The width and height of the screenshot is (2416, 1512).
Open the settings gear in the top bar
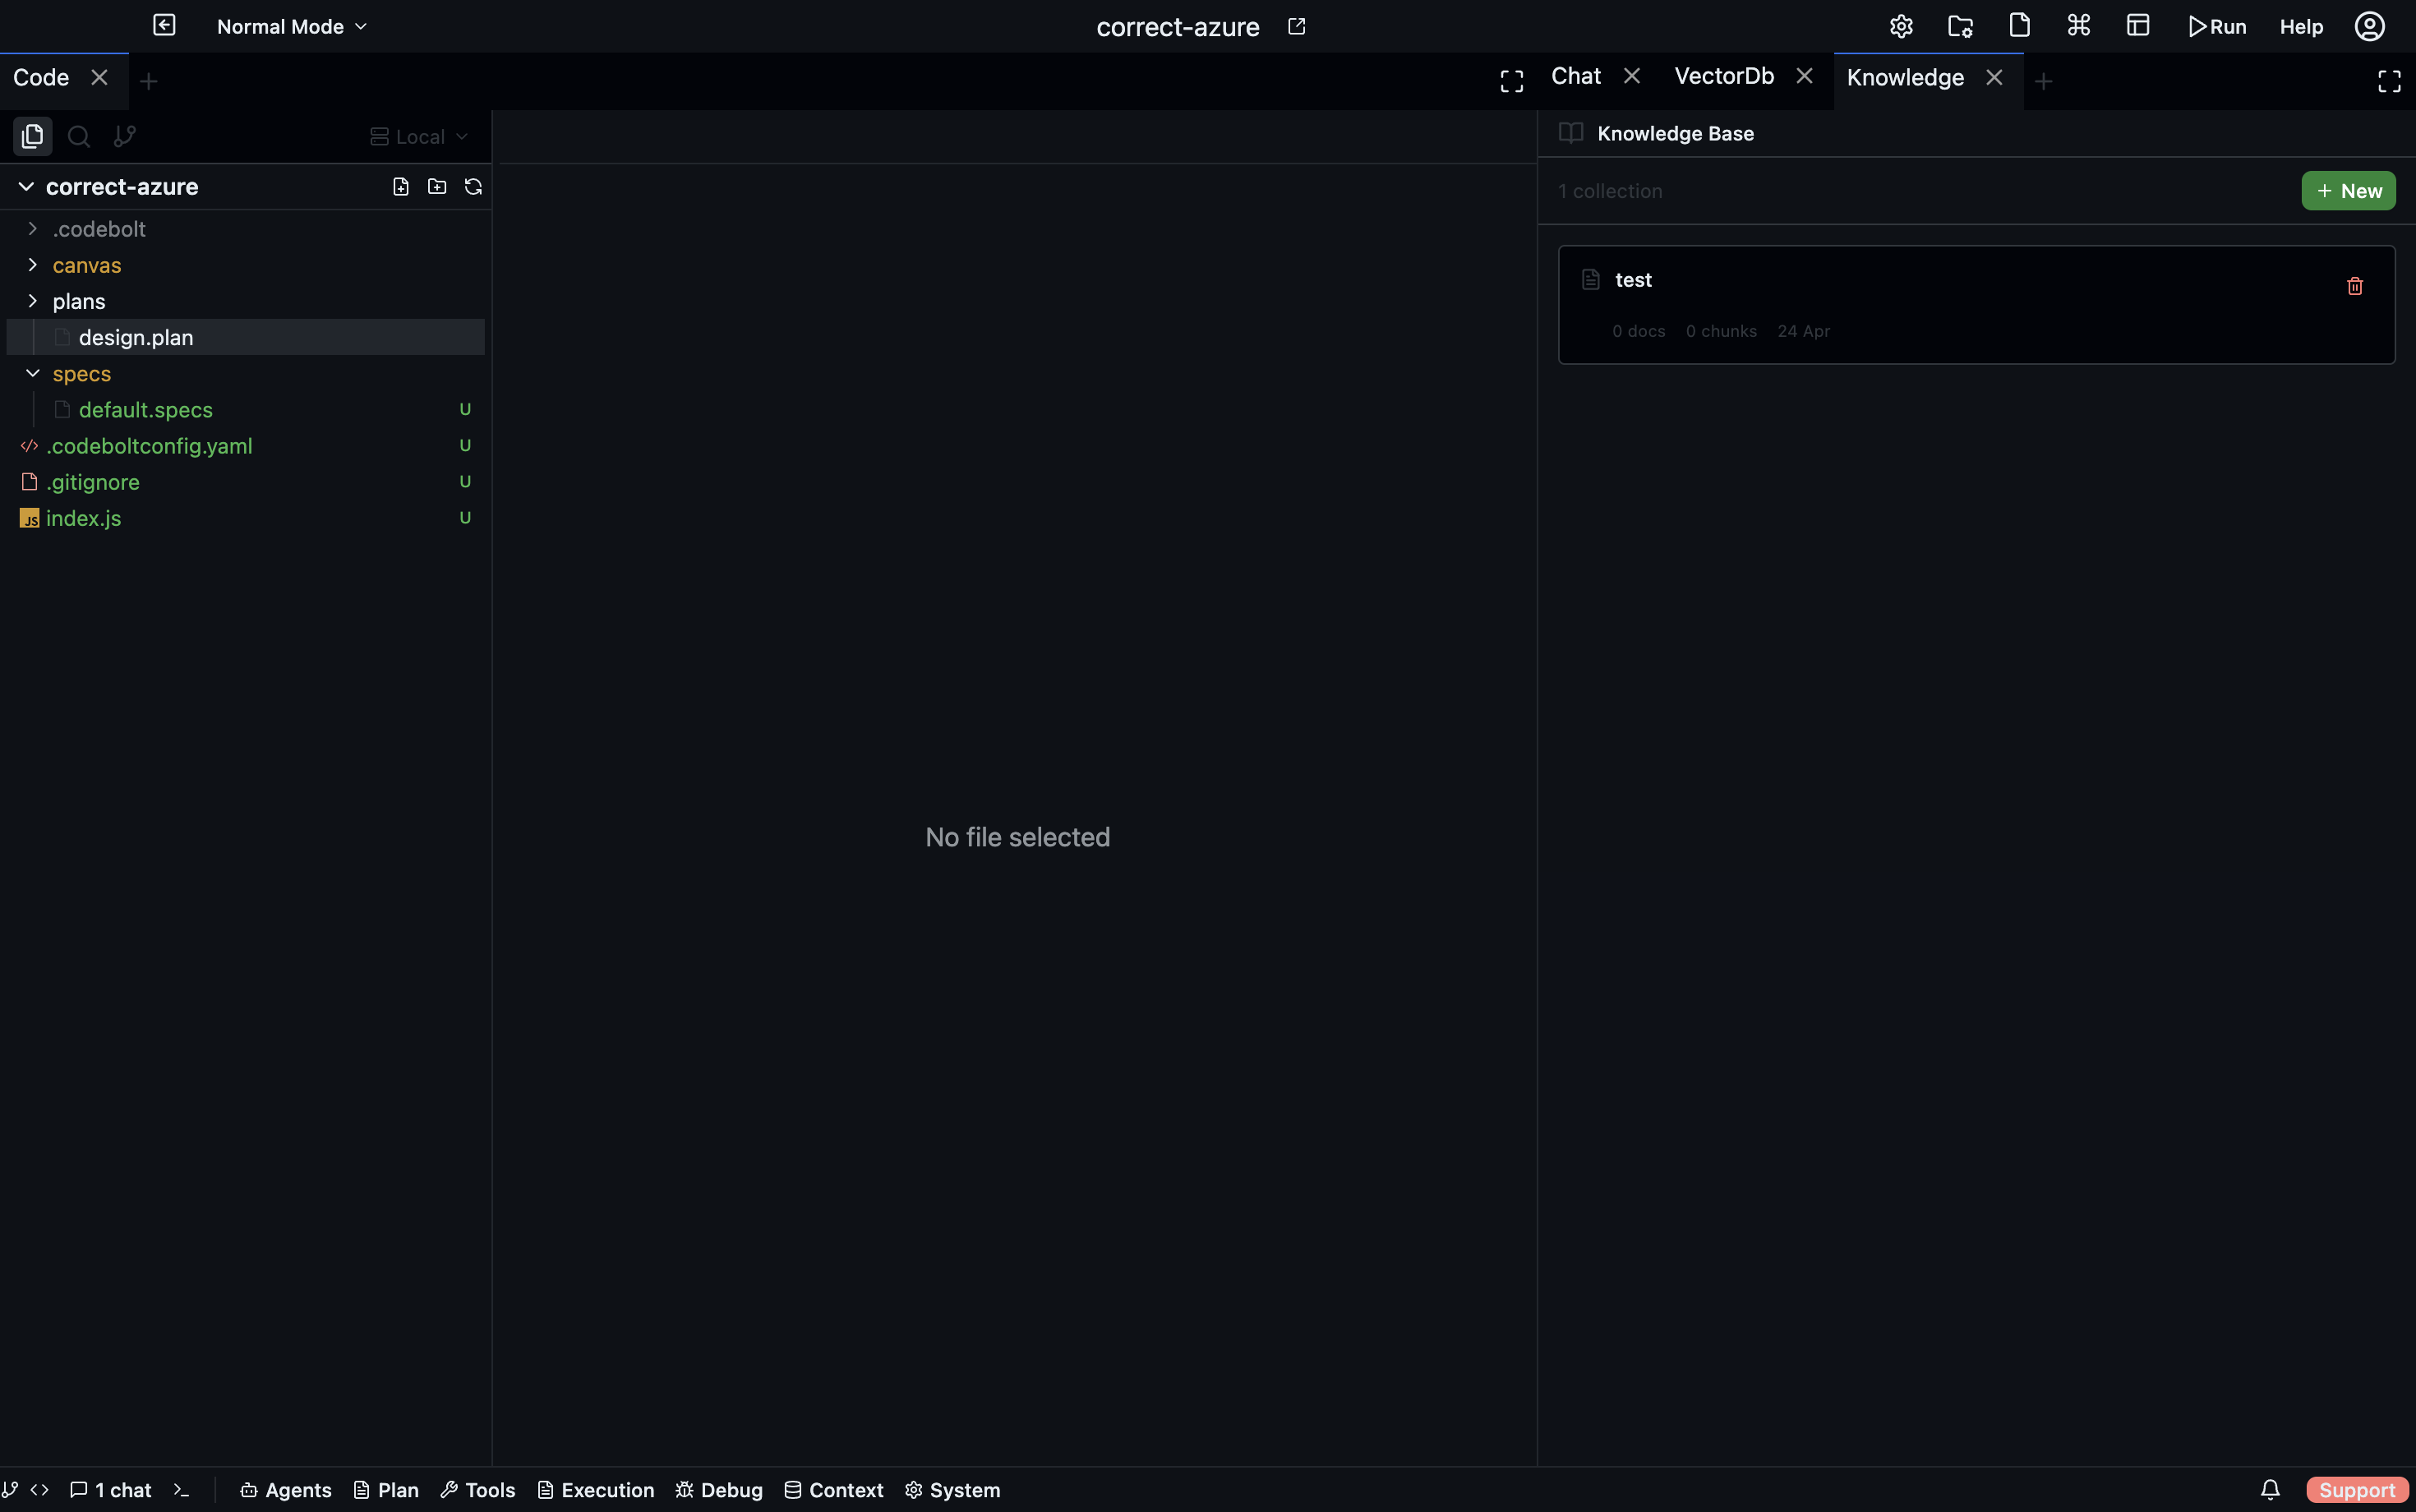pos(1901,27)
